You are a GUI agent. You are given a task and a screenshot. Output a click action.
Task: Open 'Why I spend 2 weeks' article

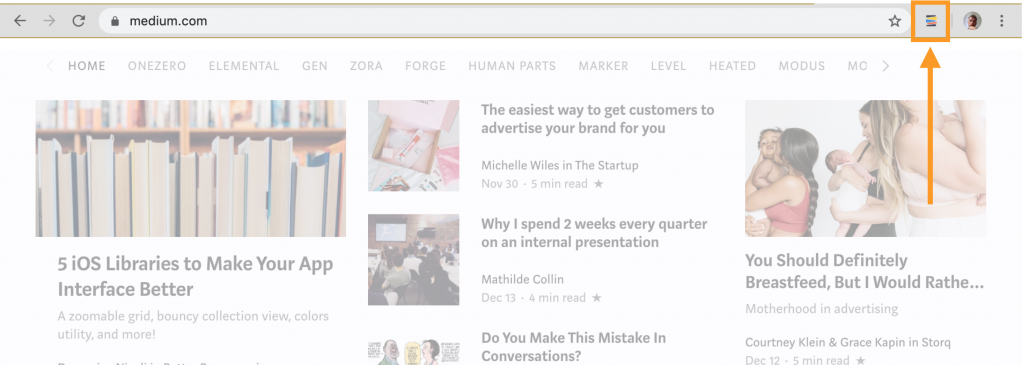point(594,233)
